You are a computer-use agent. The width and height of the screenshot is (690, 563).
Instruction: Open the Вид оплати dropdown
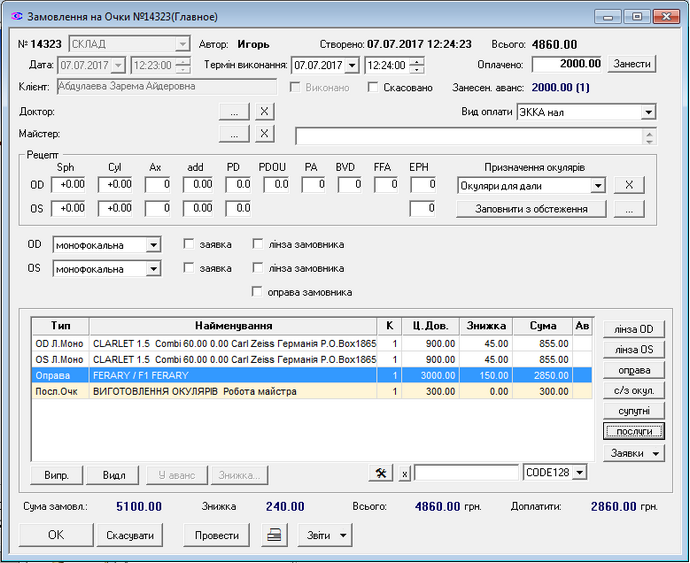pyautogui.click(x=648, y=112)
